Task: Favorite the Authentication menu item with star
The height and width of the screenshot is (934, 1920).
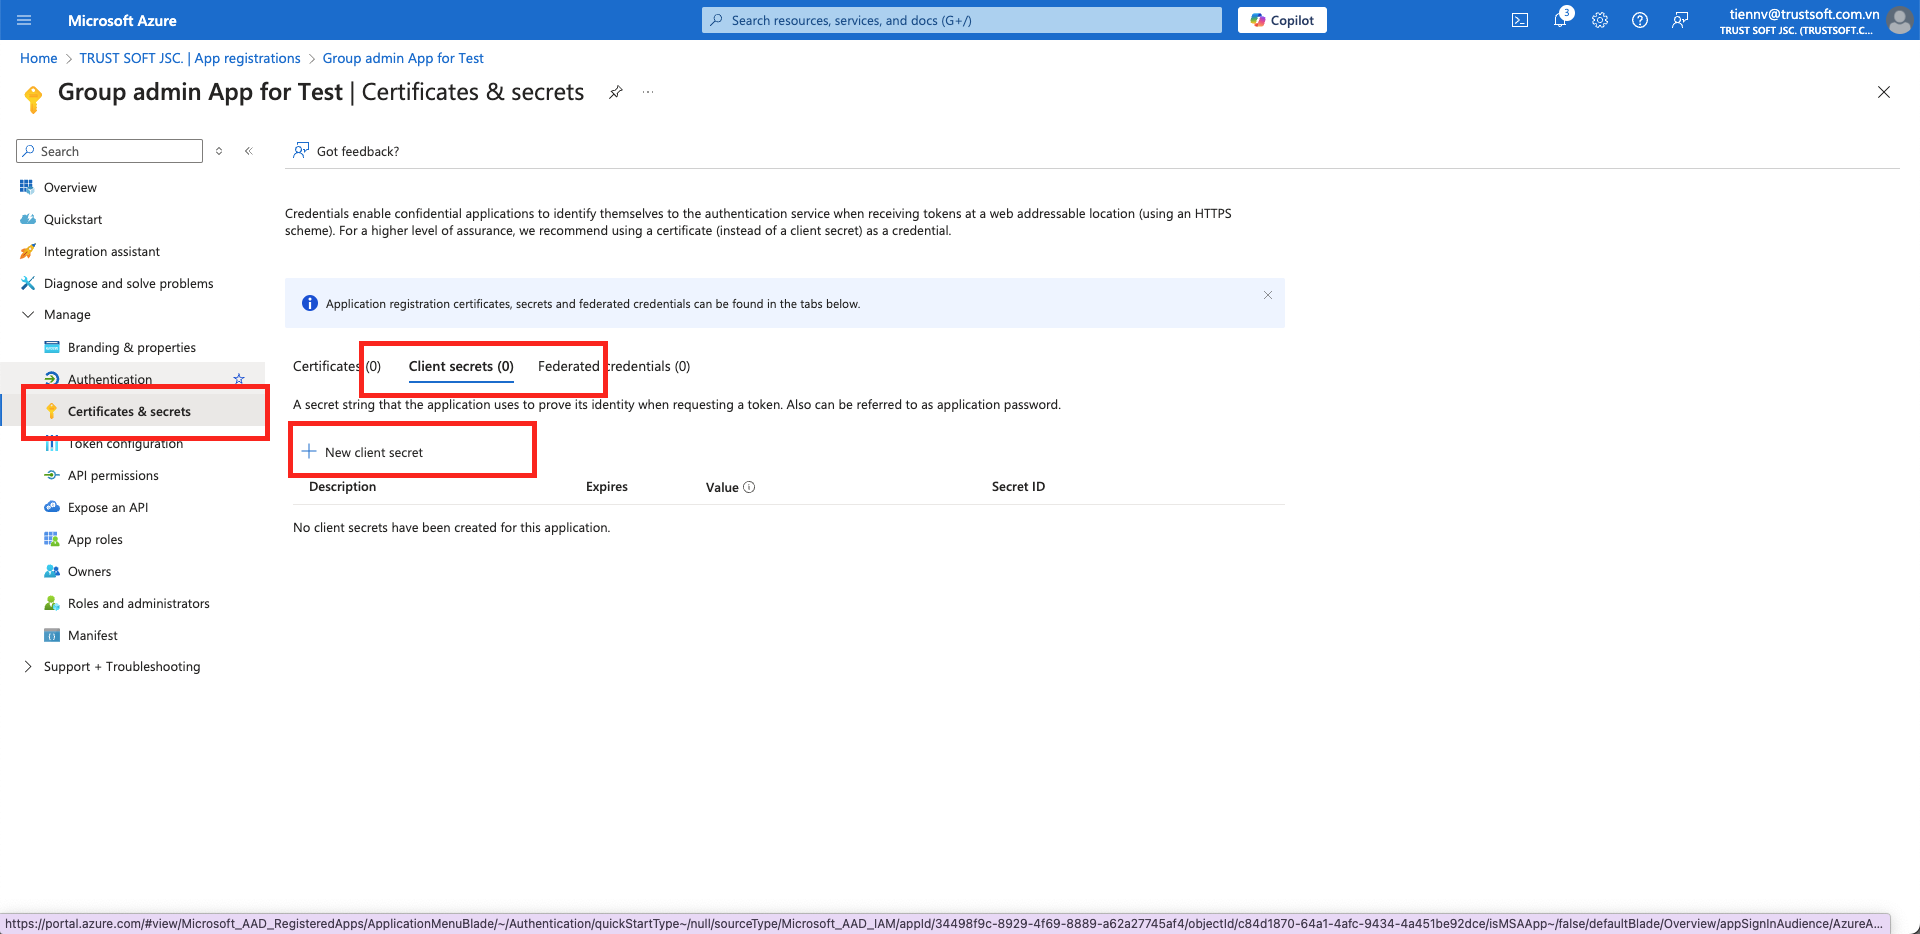Action: click(x=239, y=379)
